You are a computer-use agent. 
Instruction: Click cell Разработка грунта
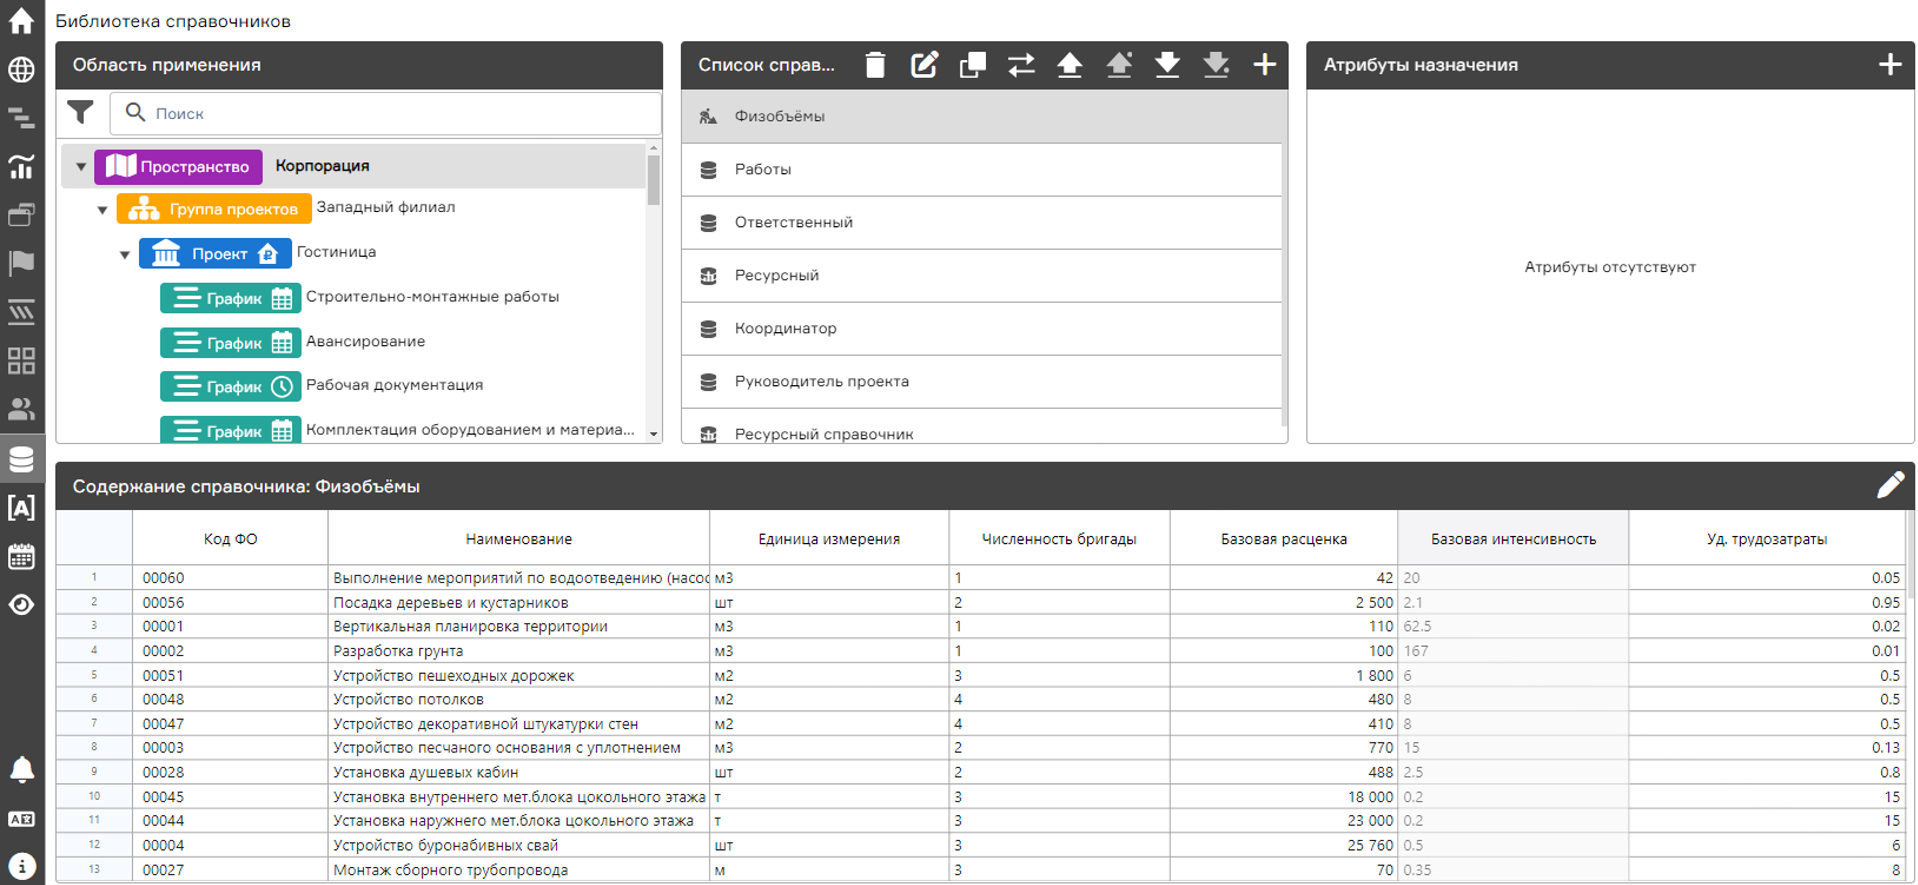(518, 651)
